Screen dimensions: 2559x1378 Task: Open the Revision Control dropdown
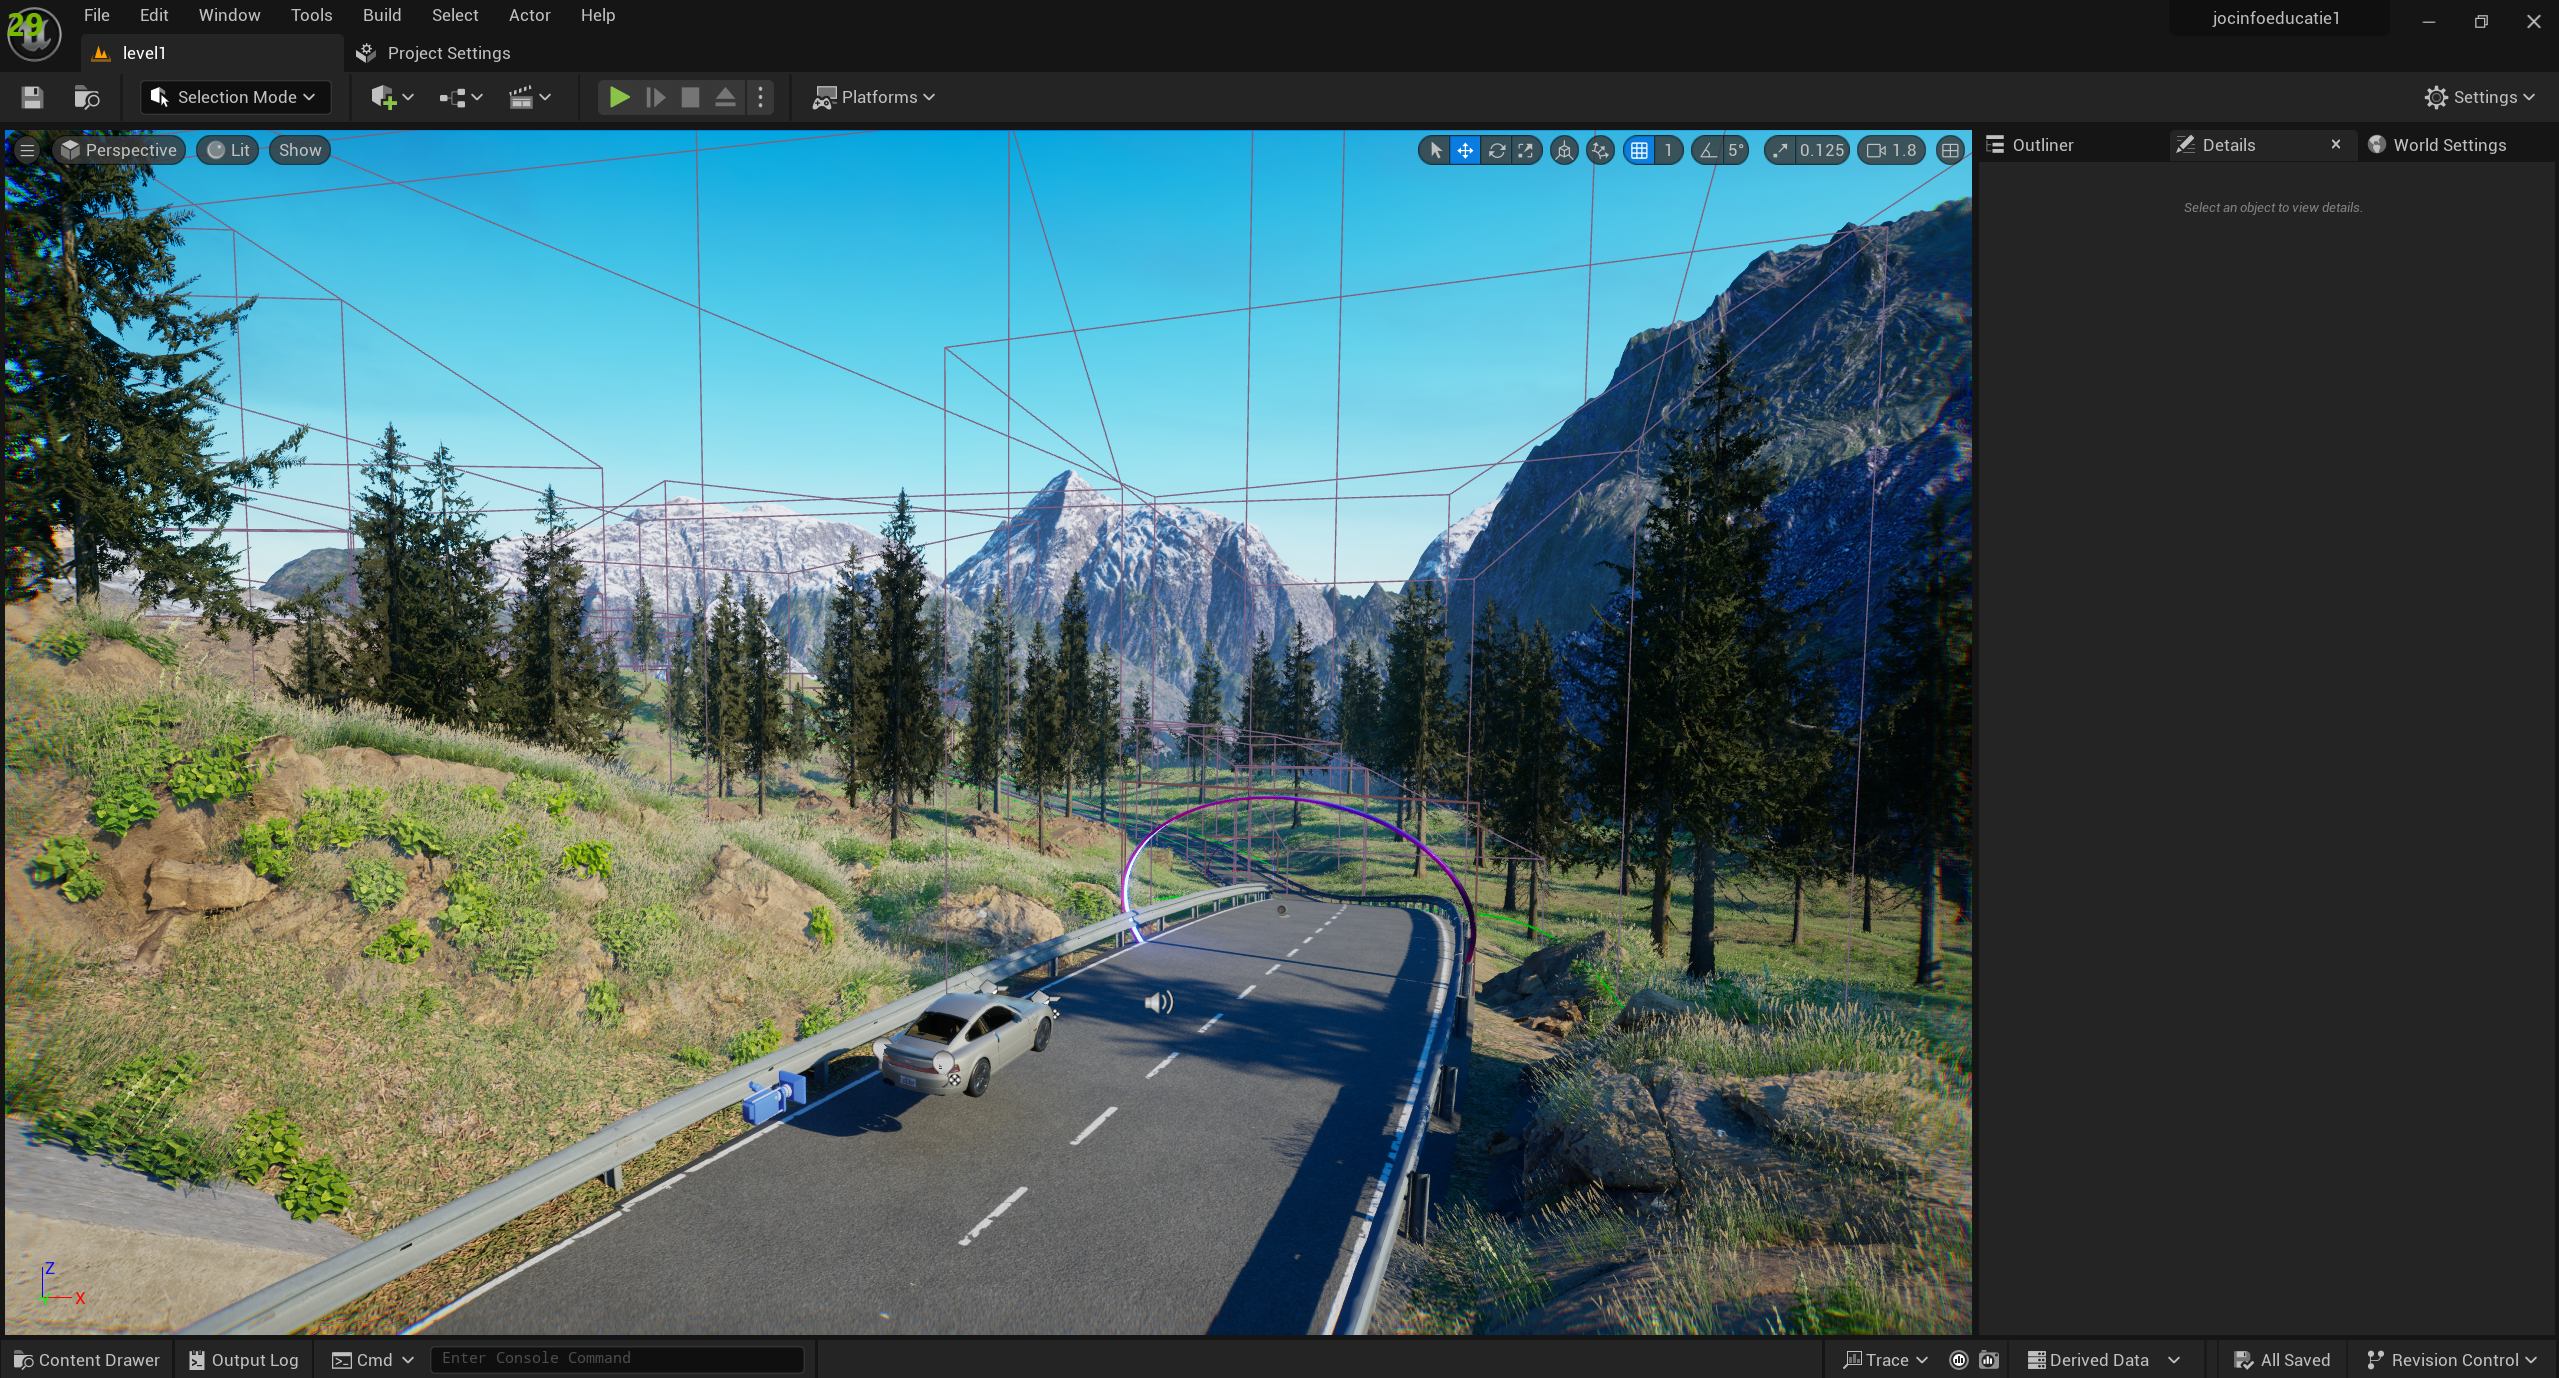(2452, 1360)
